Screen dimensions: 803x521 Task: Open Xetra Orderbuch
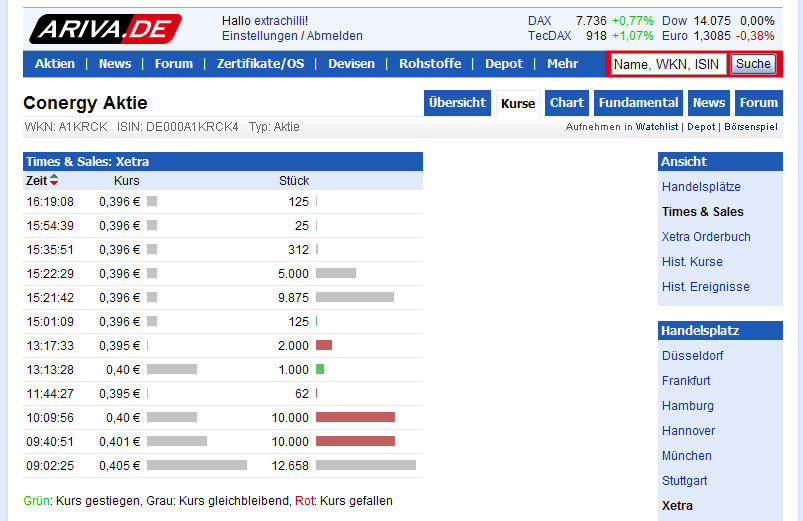[x=706, y=237]
